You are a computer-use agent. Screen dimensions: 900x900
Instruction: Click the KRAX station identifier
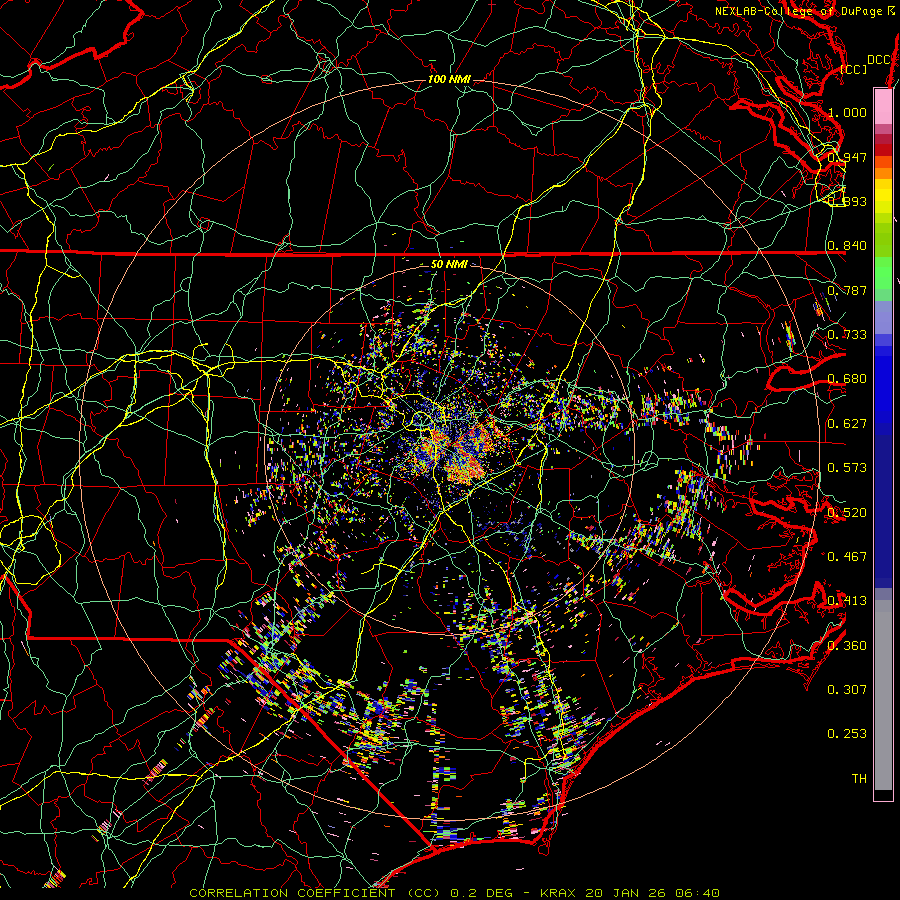click(557, 893)
